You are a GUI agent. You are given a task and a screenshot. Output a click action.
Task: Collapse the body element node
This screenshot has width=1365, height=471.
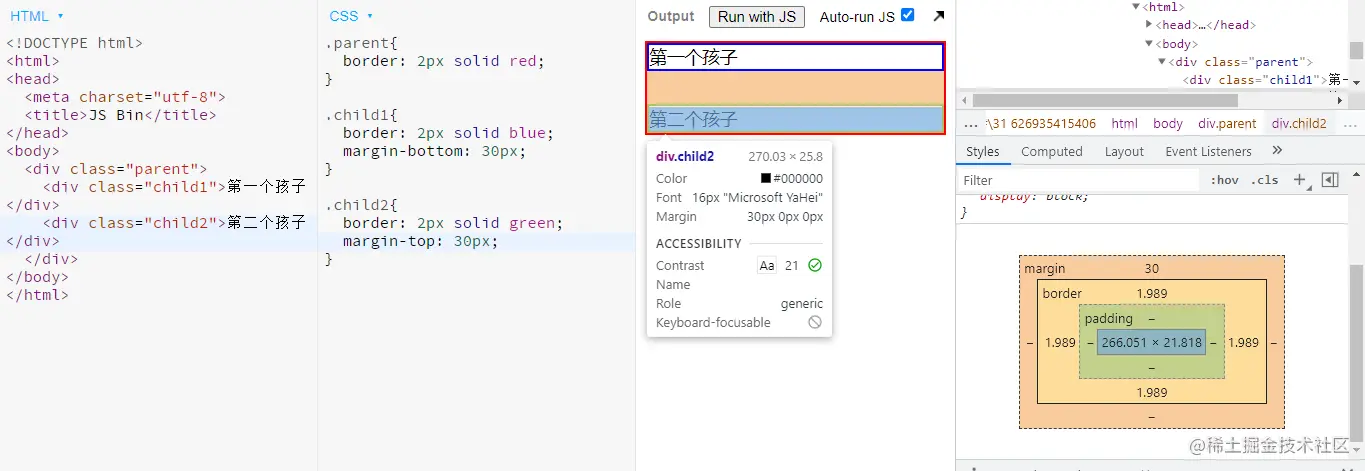pos(1149,44)
